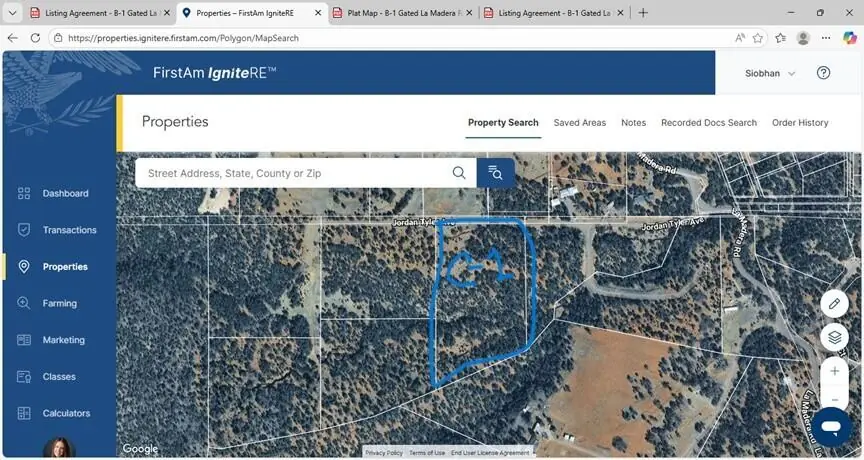Switch to Plat Map browser tab
The image size is (864, 460).
point(403,13)
